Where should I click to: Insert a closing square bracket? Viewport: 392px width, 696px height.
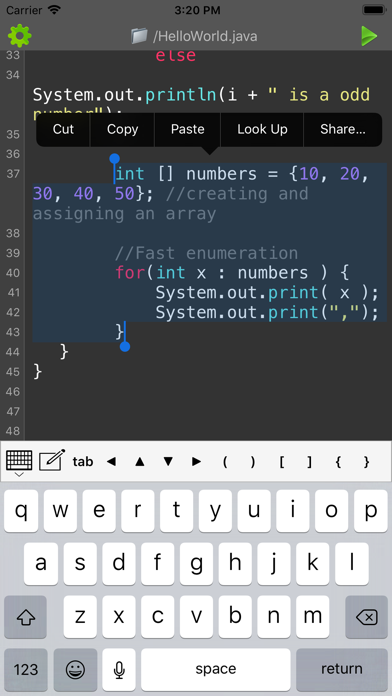coord(309,462)
